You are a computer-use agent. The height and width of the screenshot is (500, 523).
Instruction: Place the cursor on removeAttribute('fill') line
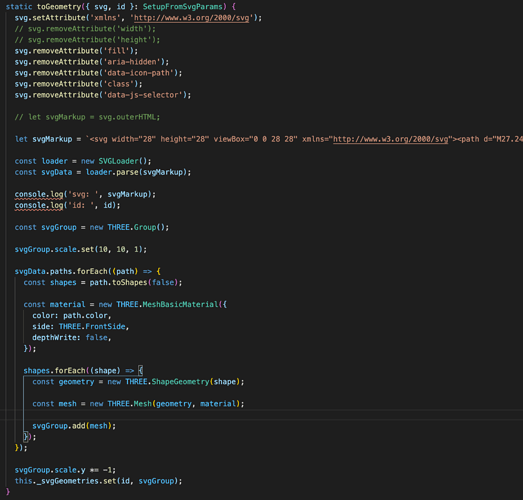click(x=76, y=51)
